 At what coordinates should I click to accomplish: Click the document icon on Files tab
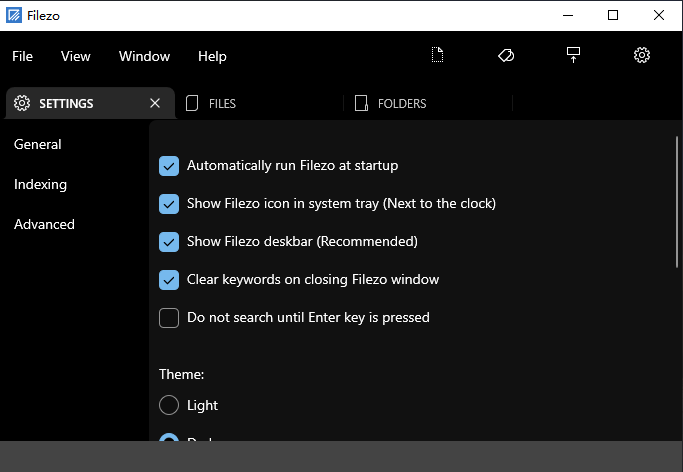(x=193, y=103)
